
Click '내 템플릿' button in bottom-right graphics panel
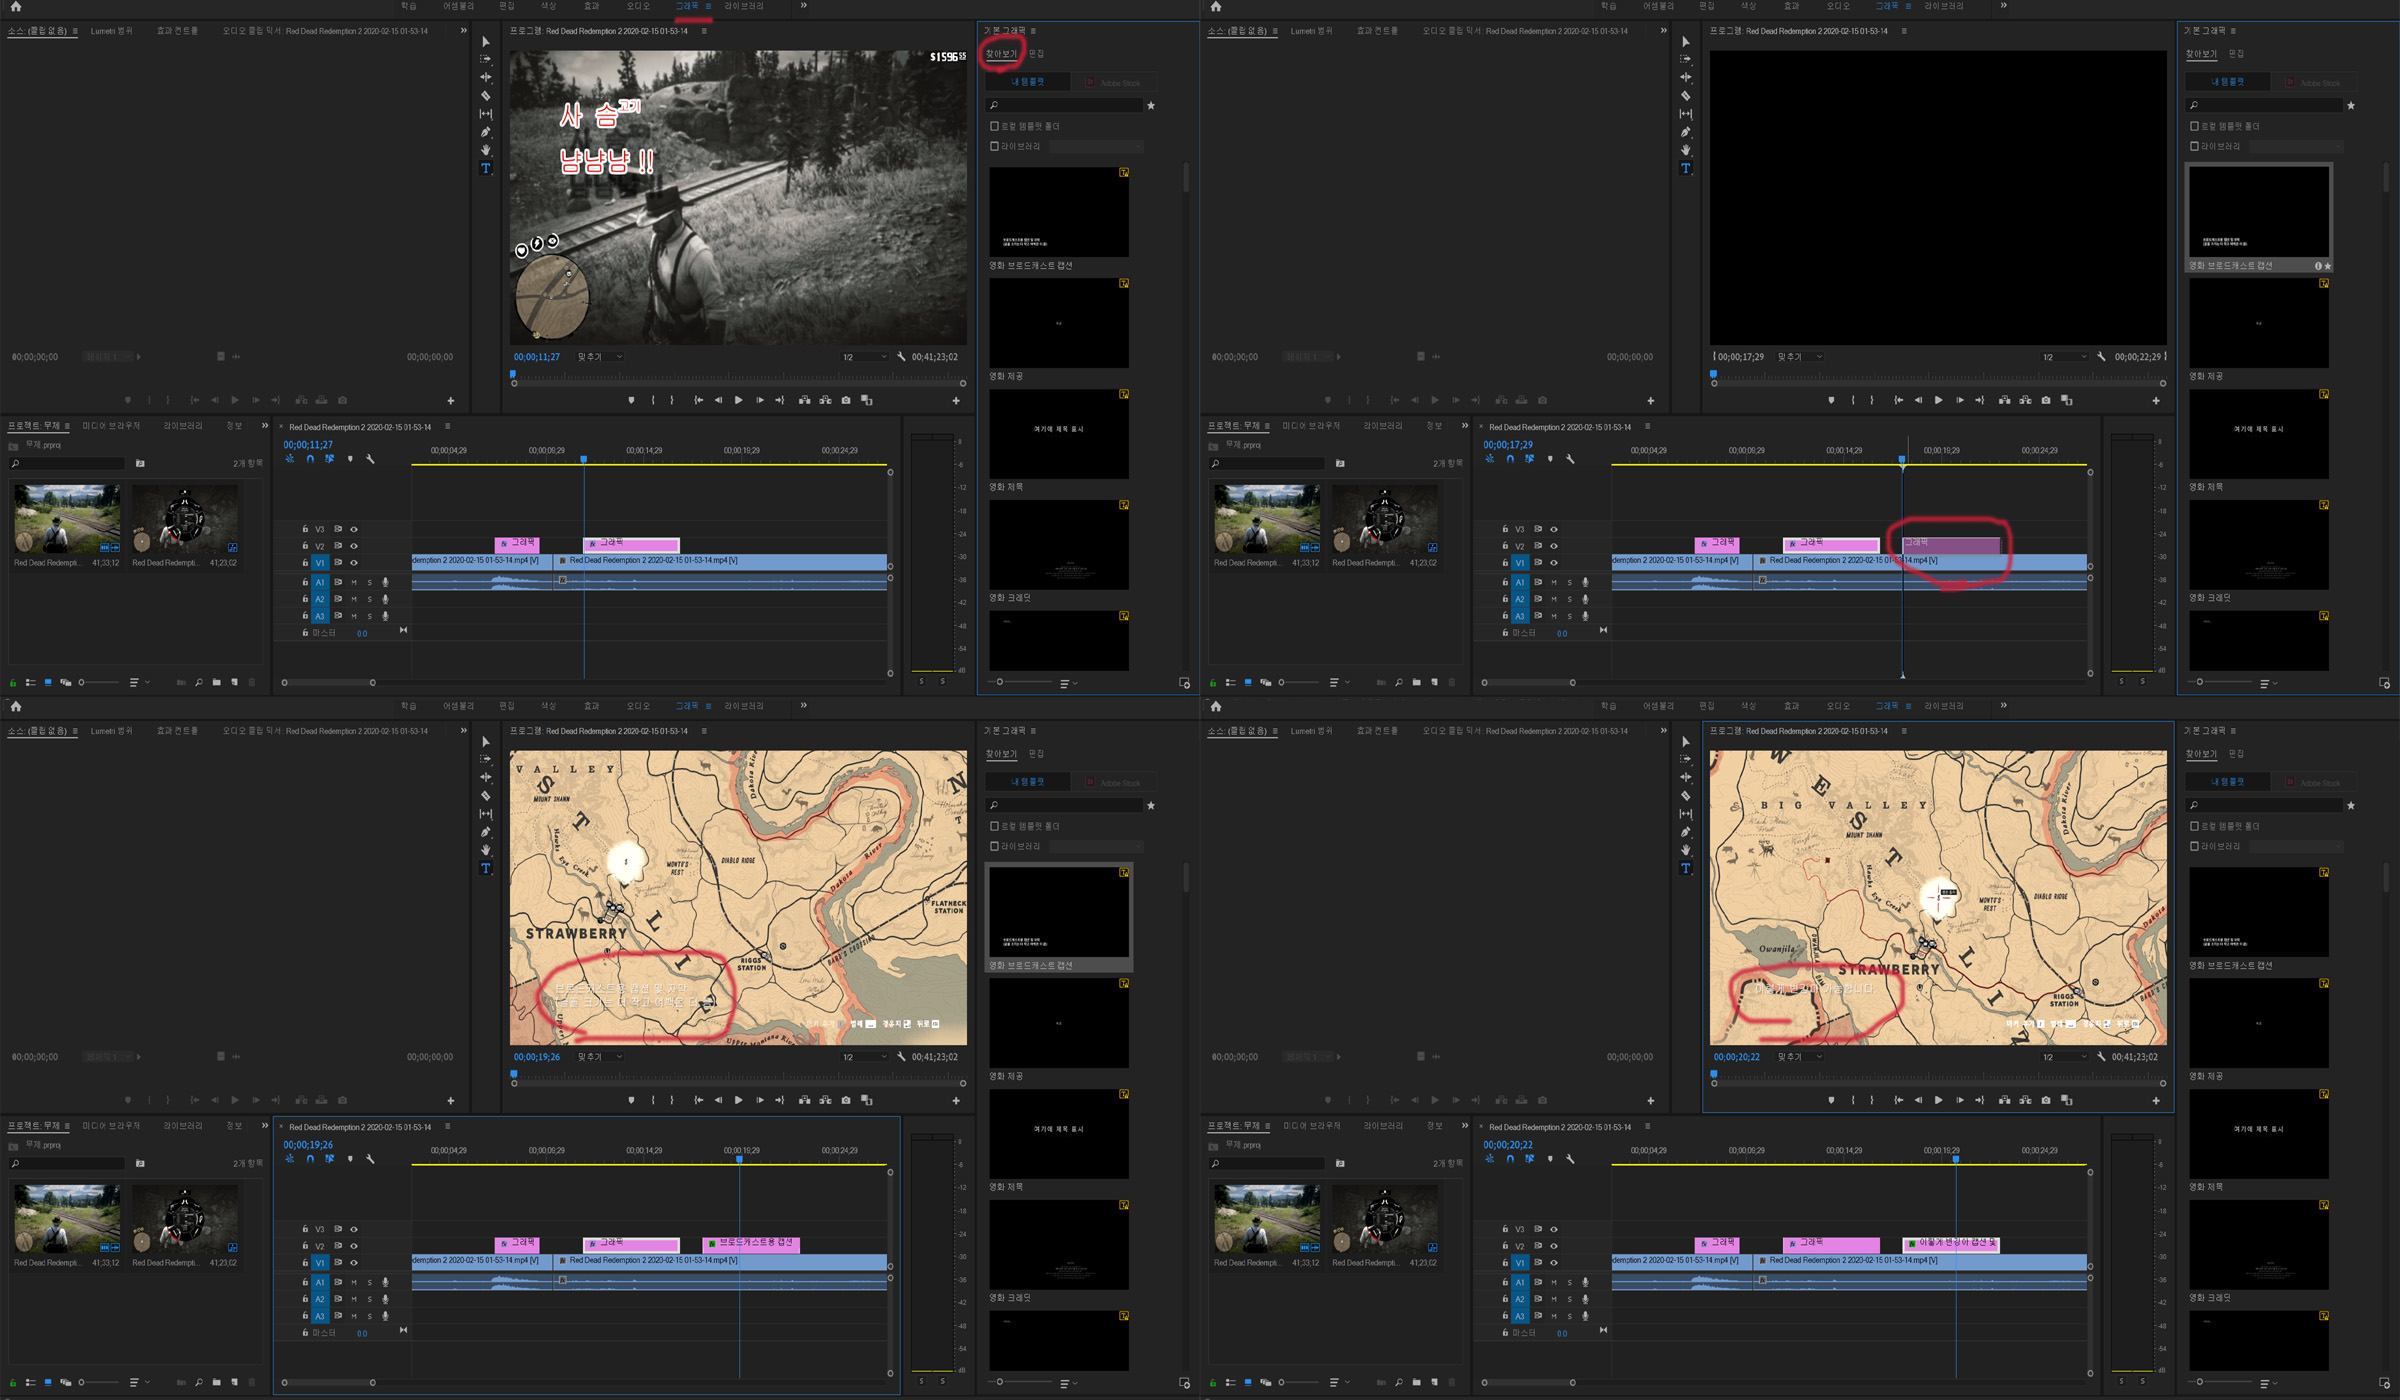coord(2227,782)
